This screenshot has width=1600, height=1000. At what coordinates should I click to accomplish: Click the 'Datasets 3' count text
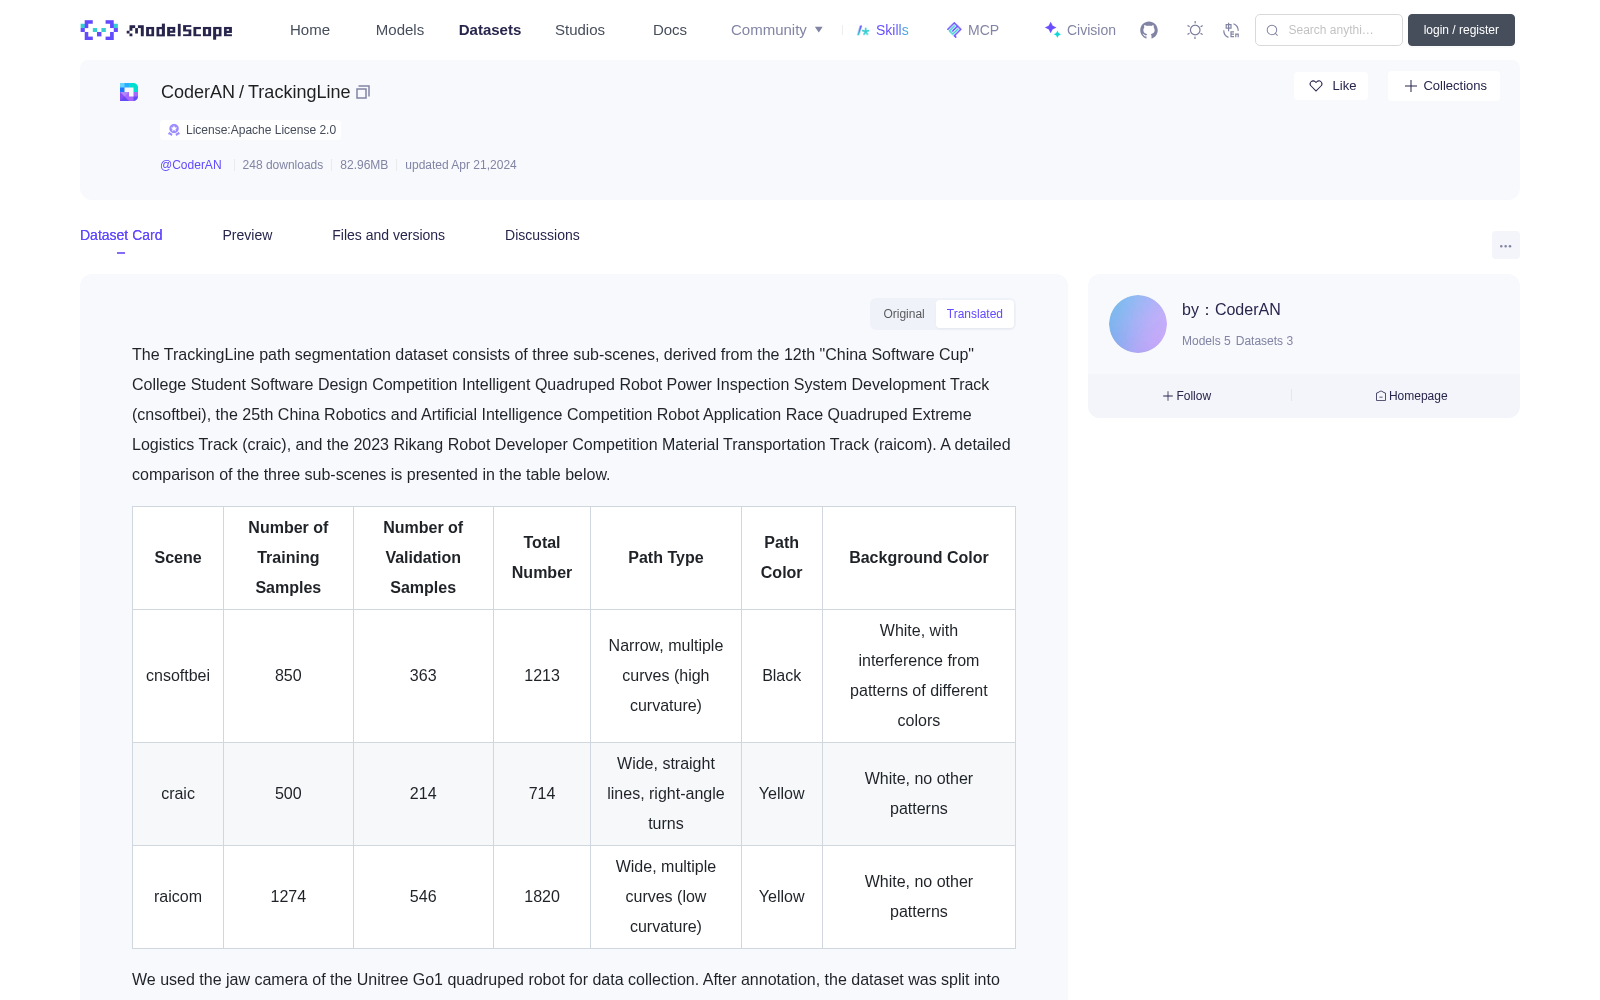pos(1264,341)
